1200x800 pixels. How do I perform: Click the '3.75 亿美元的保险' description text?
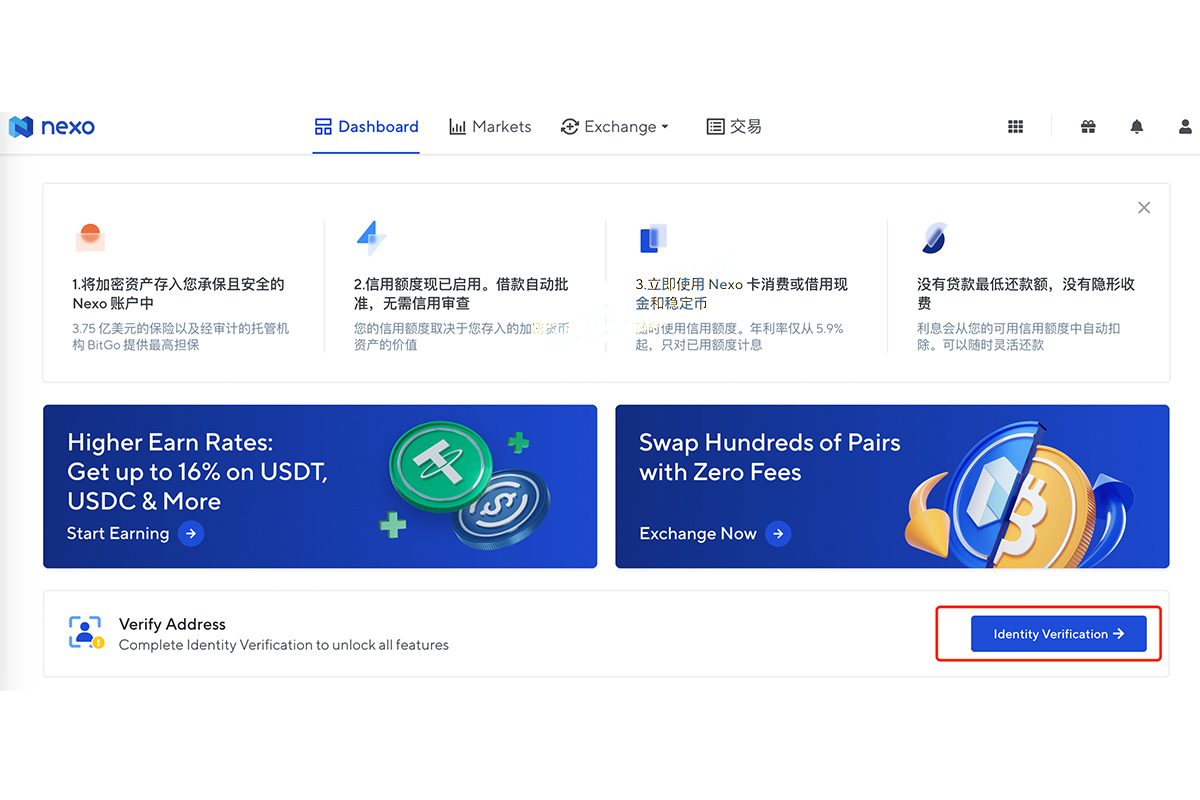click(x=181, y=336)
